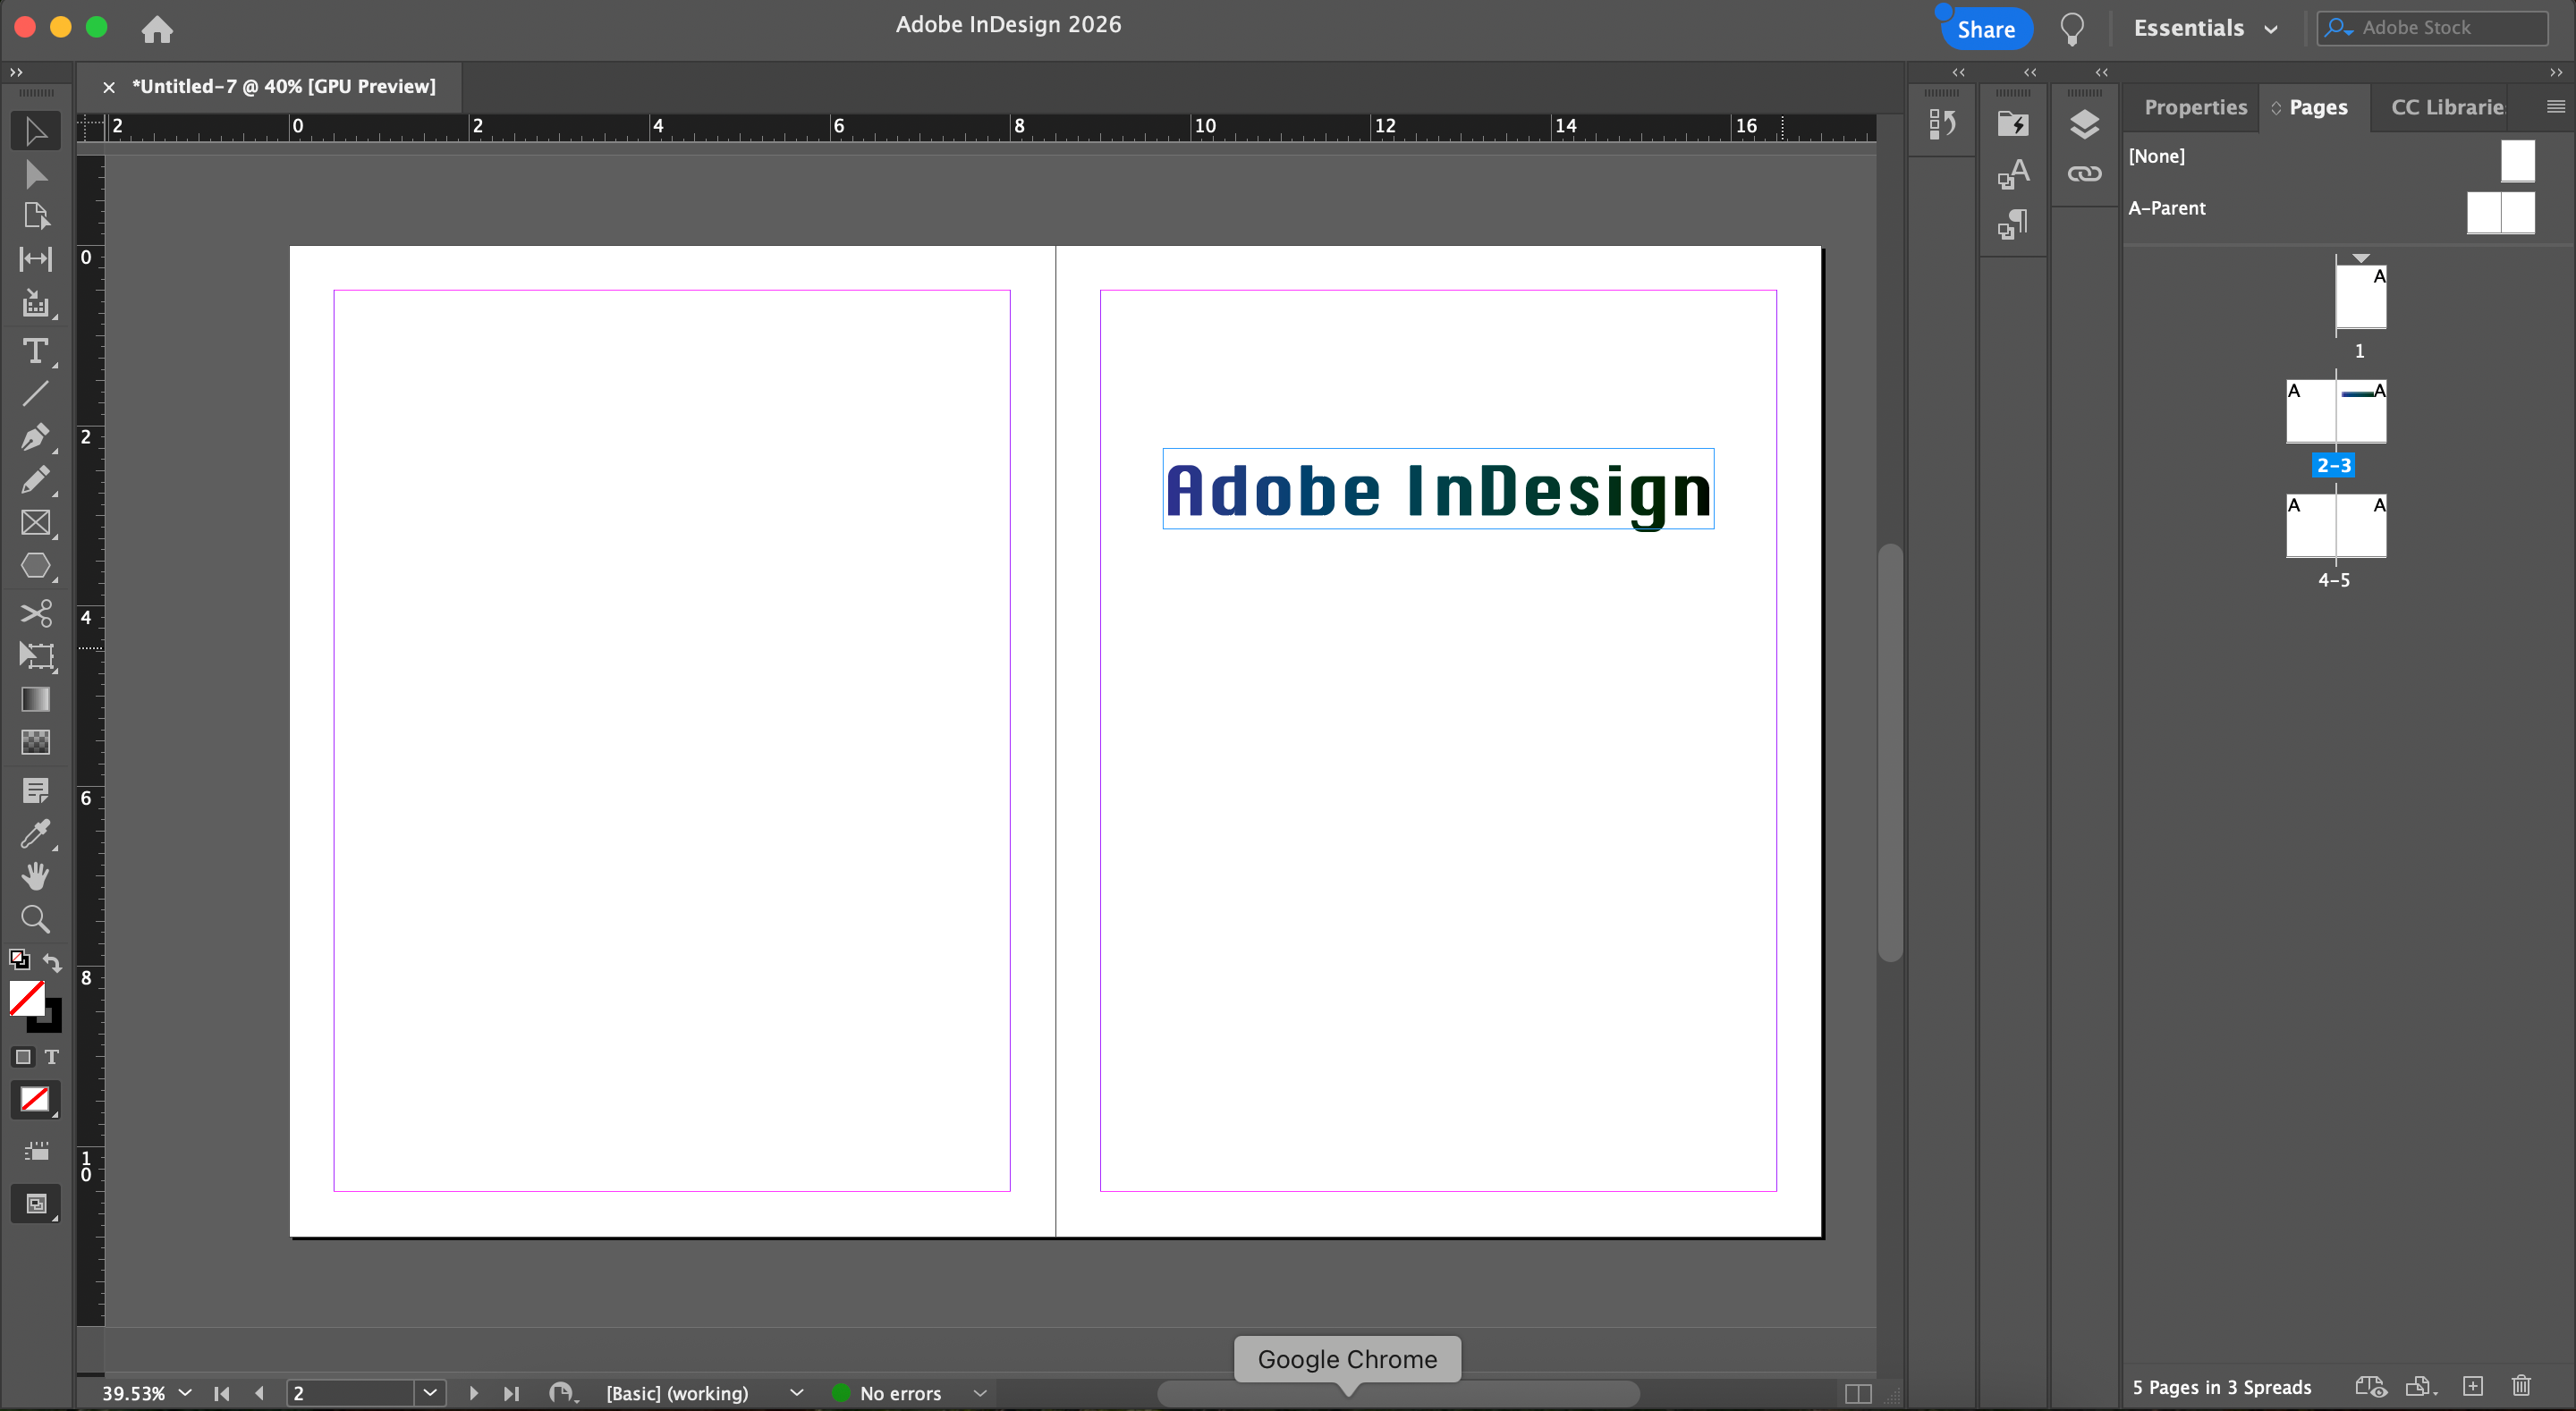Select the Hand tool
Image resolution: width=2576 pixels, height=1411 pixels.
click(35, 876)
